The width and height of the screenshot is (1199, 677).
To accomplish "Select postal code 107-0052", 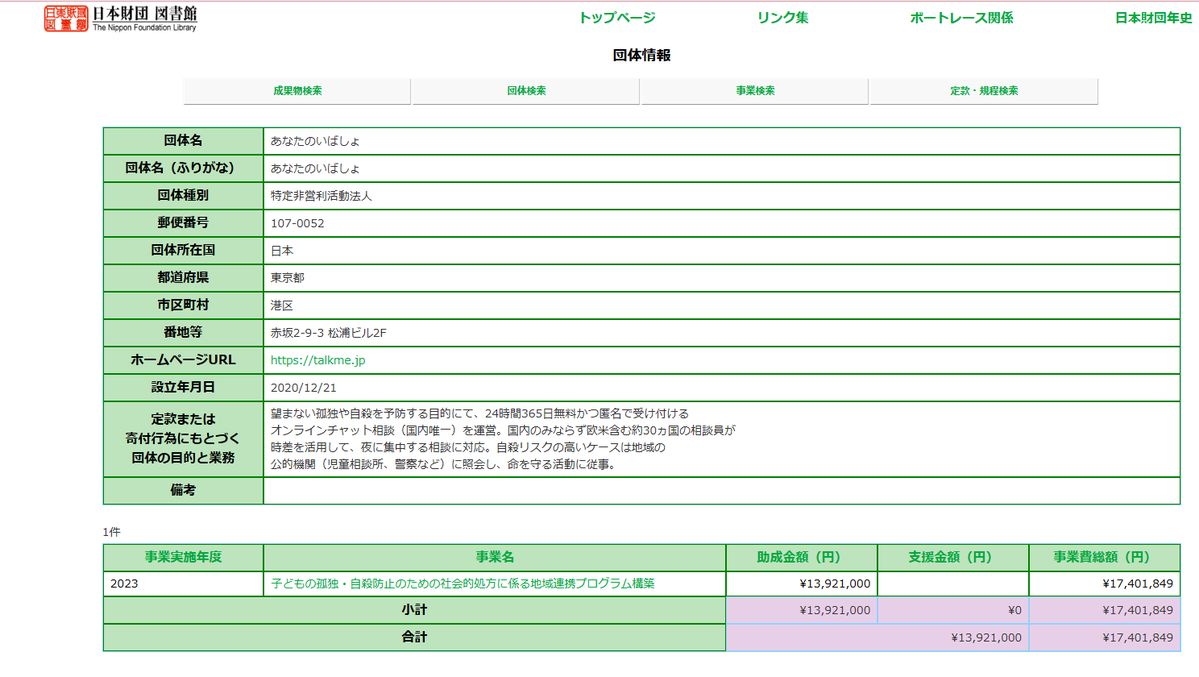I will click(297, 223).
